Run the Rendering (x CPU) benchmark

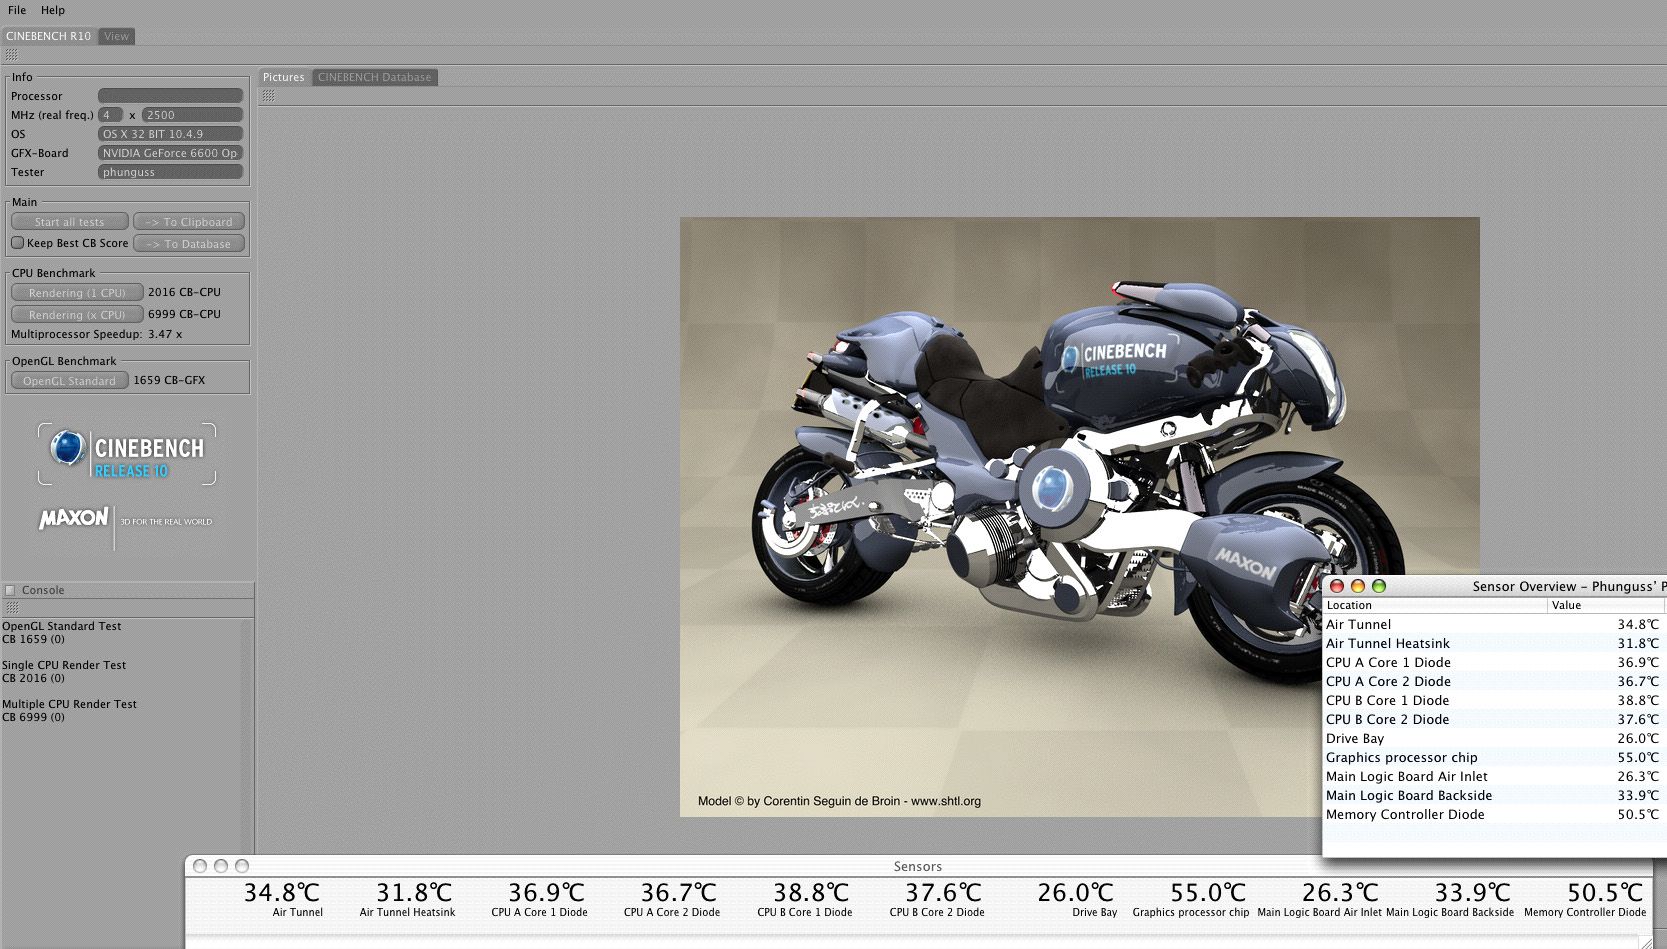77,315
